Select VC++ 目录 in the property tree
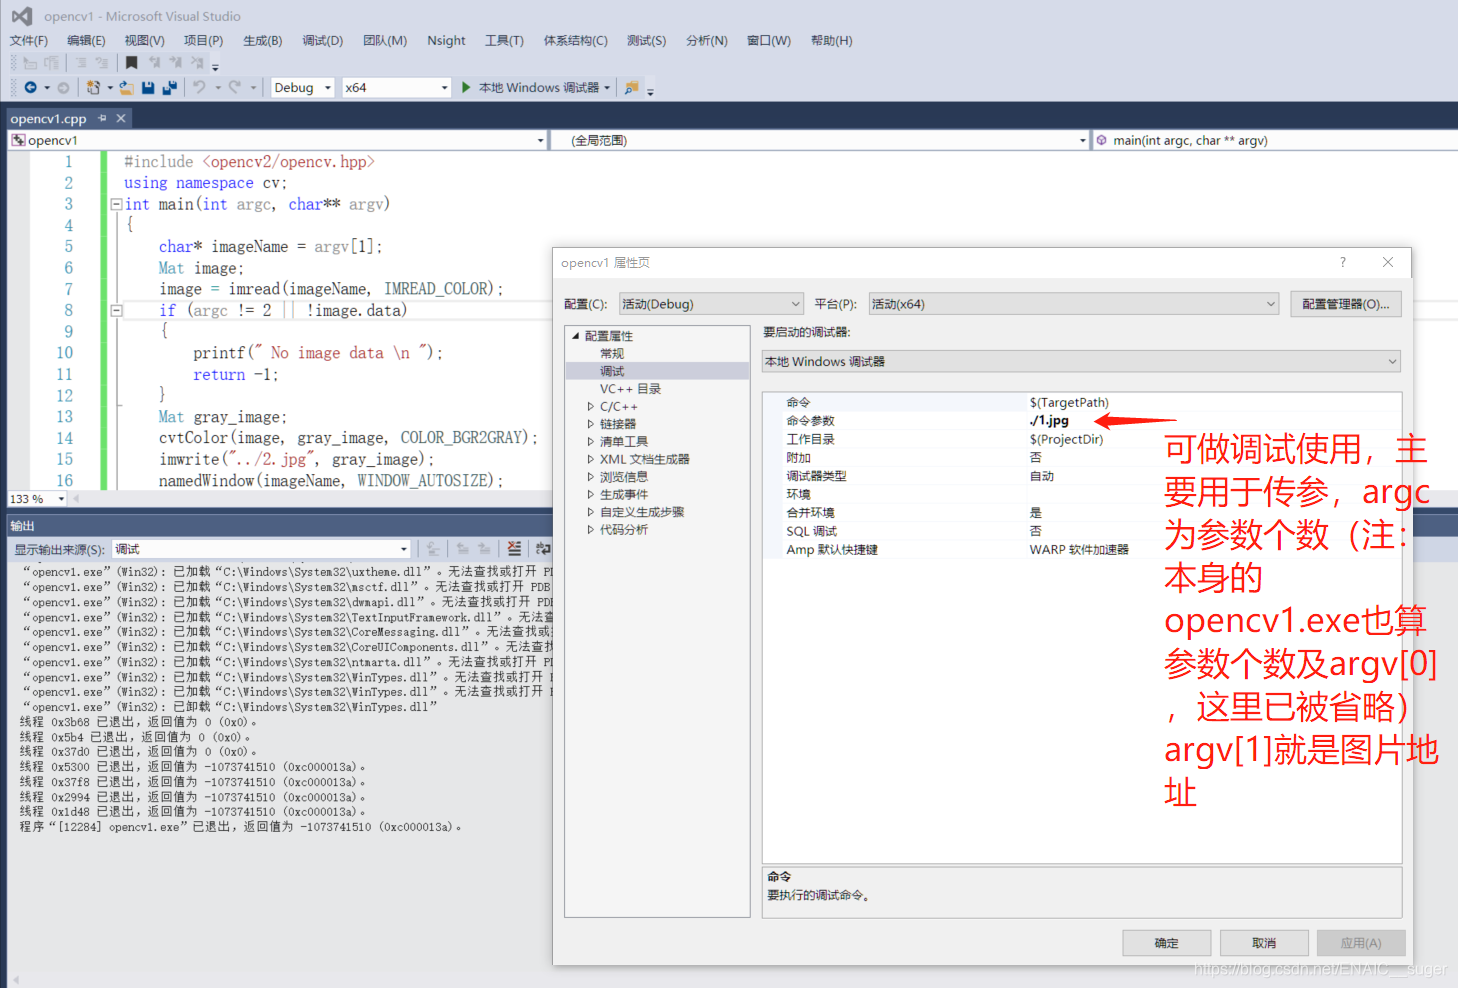The image size is (1458, 988). [630, 389]
